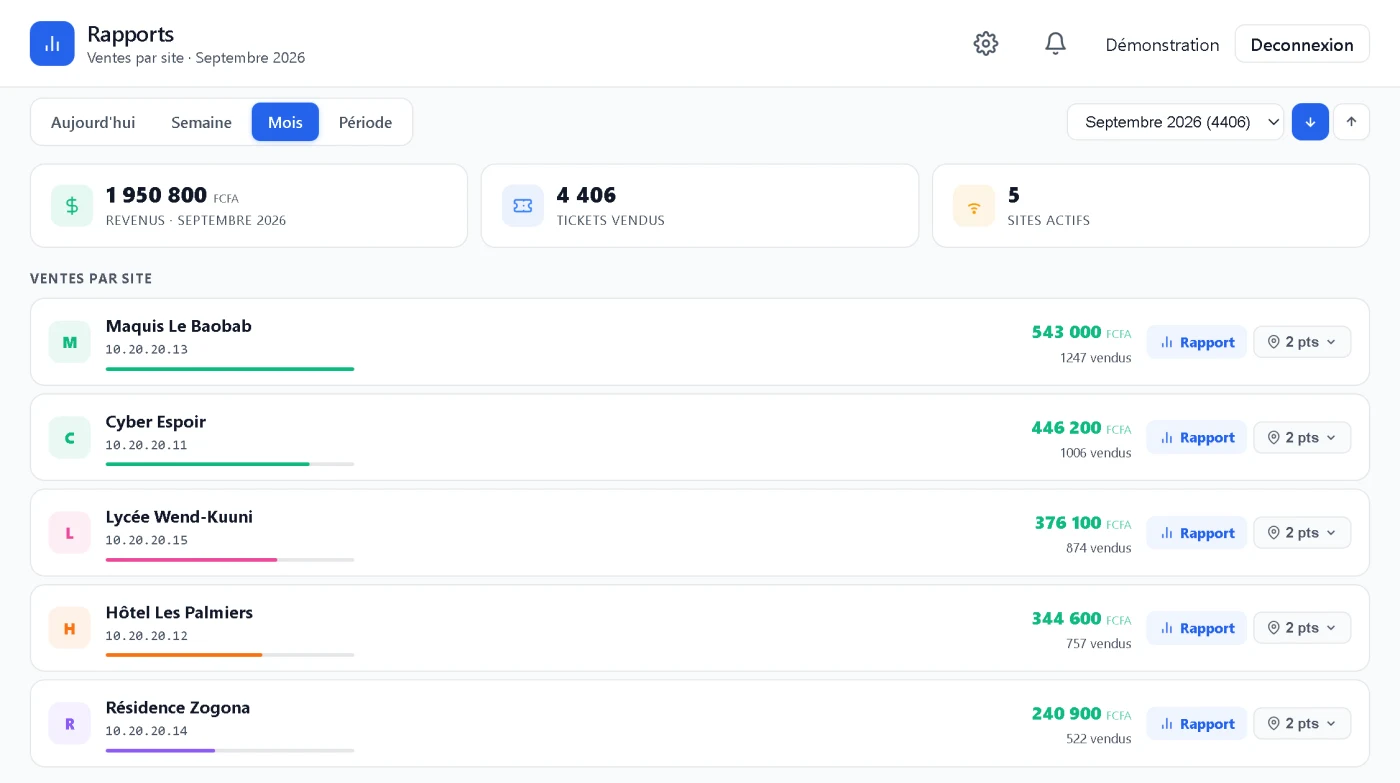Click the blue Rapports chart logo
The width and height of the screenshot is (1400, 783).
tap(52, 44)
